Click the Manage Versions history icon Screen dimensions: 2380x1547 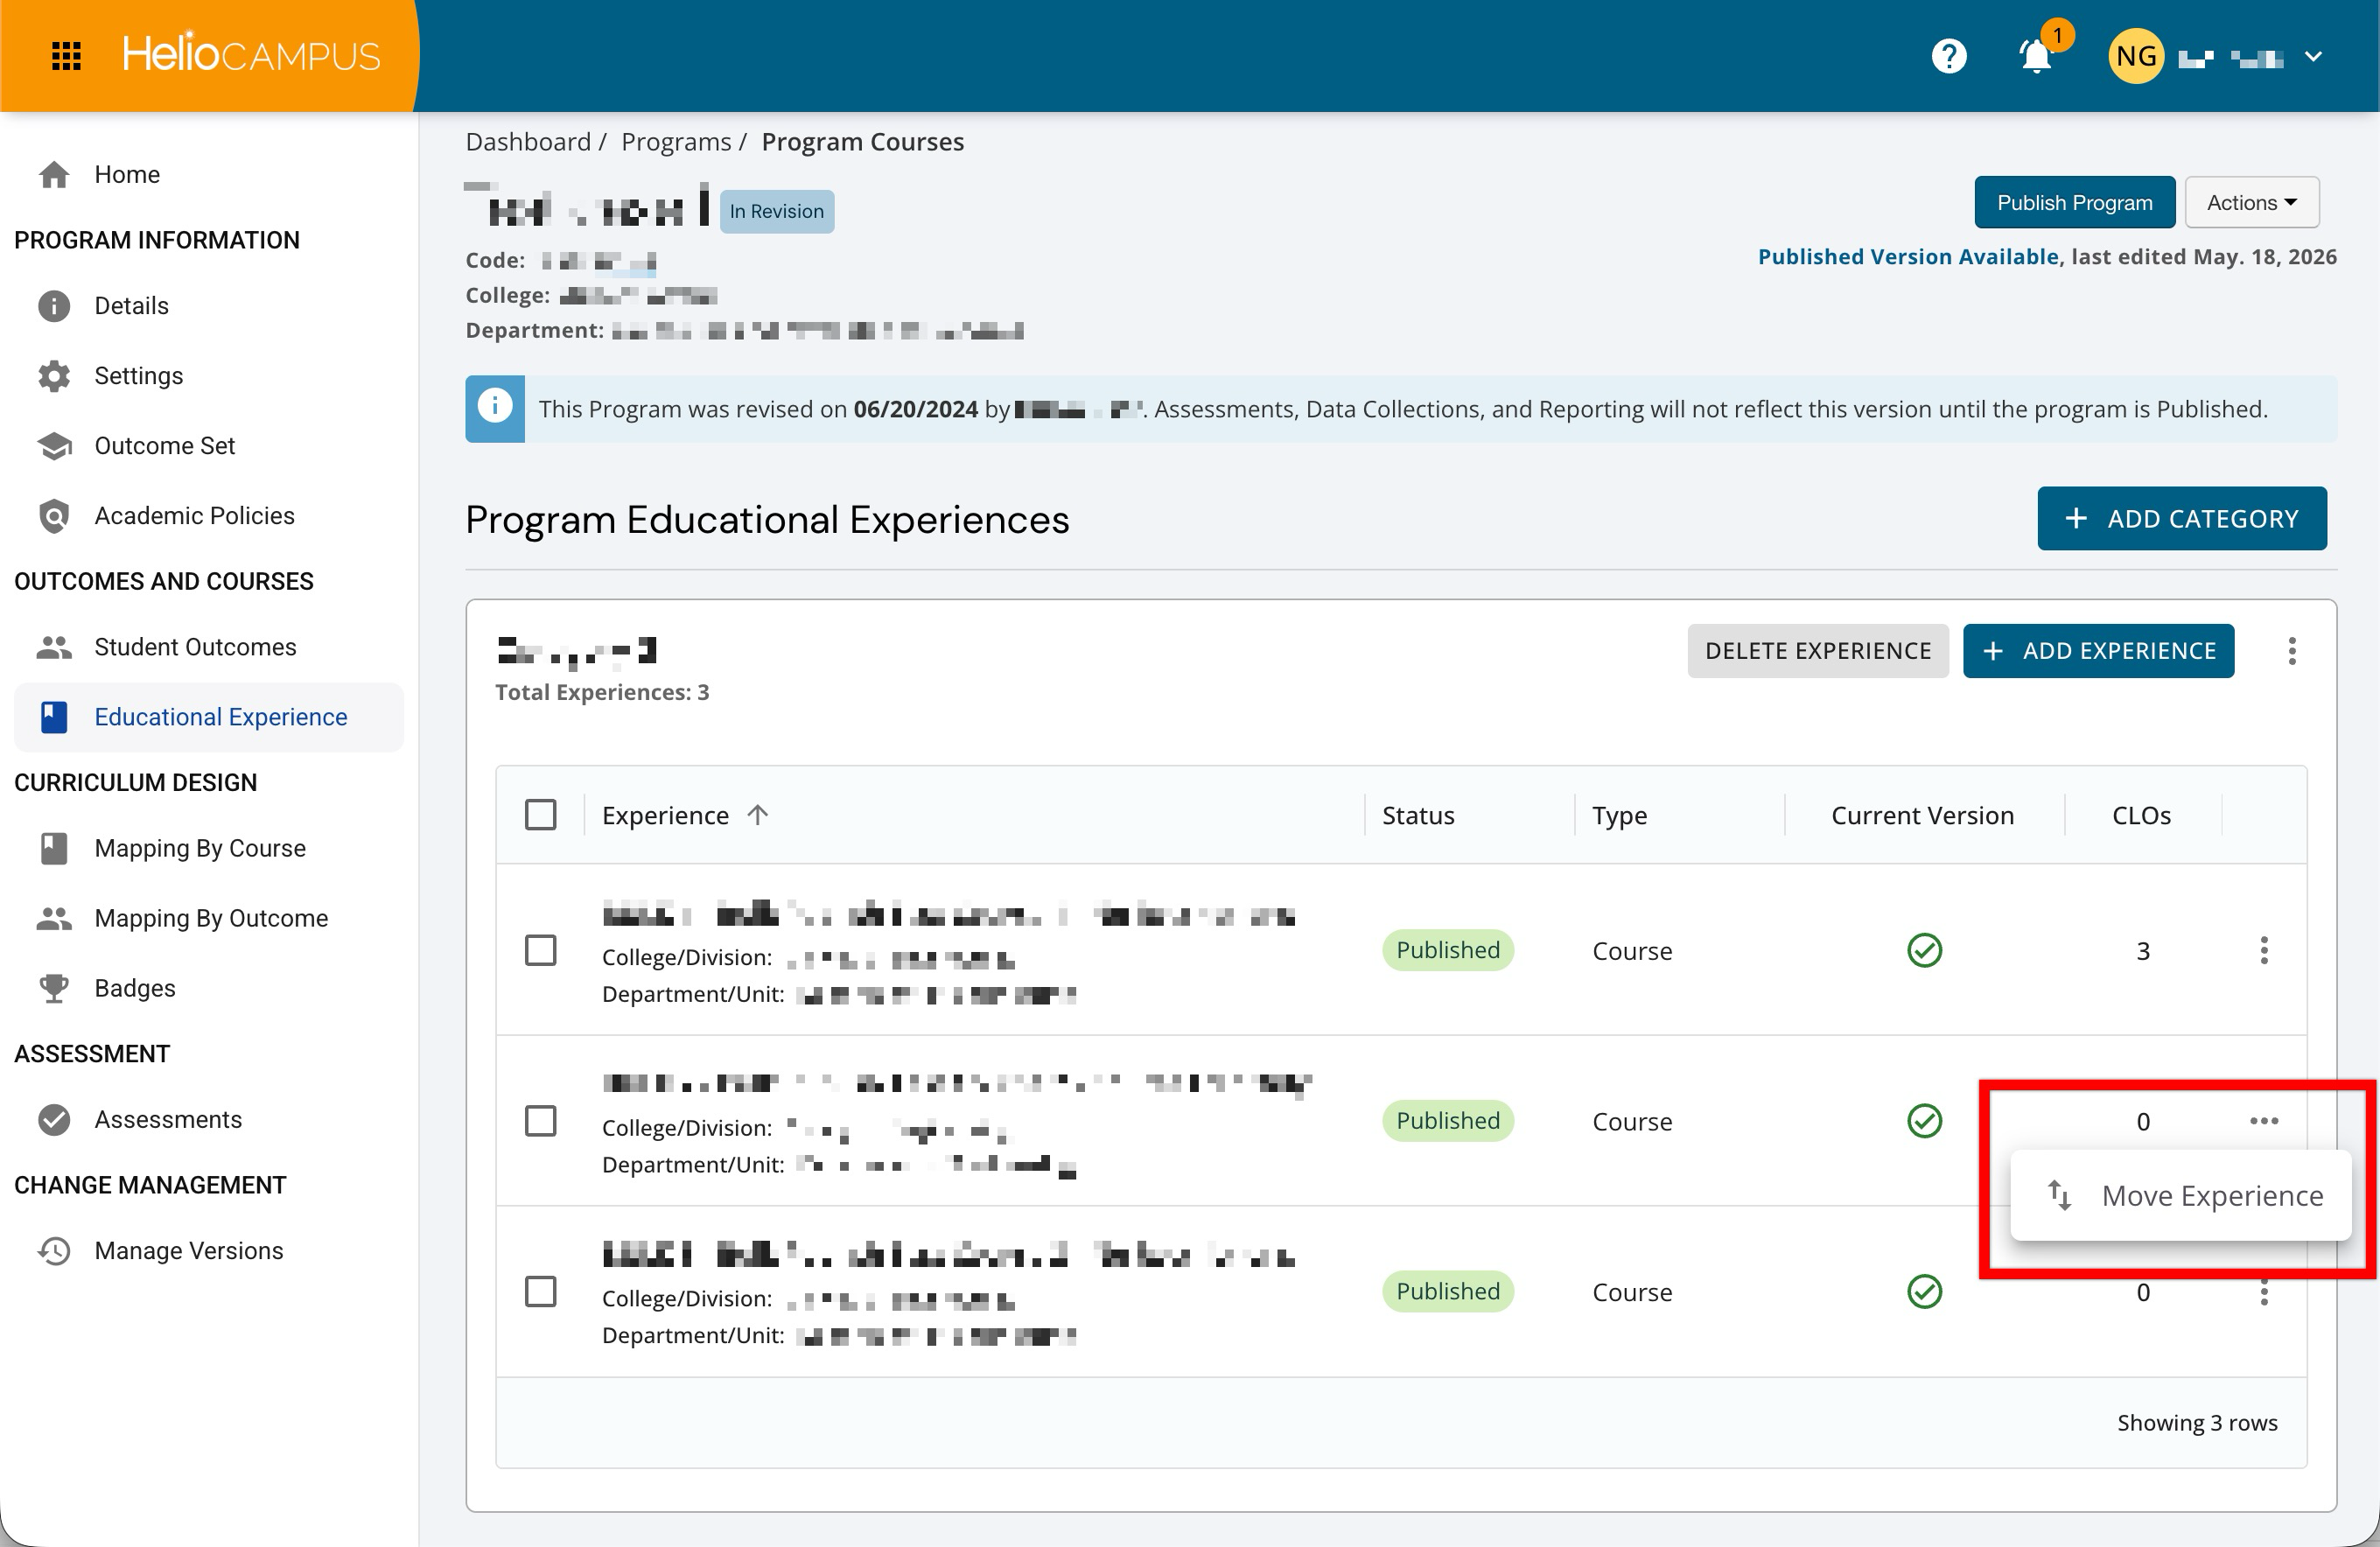coord(54,1251)
